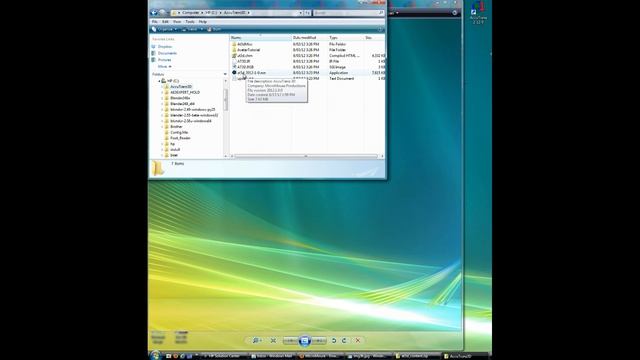The height and width of the screenshot is (360, 640).
Task: Open the Organize dropdown
Action: coord(164,29)
